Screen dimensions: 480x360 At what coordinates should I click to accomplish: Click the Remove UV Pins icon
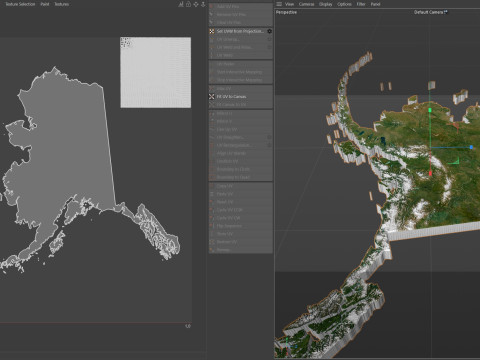pyautogui.click(x=211, y=14)
